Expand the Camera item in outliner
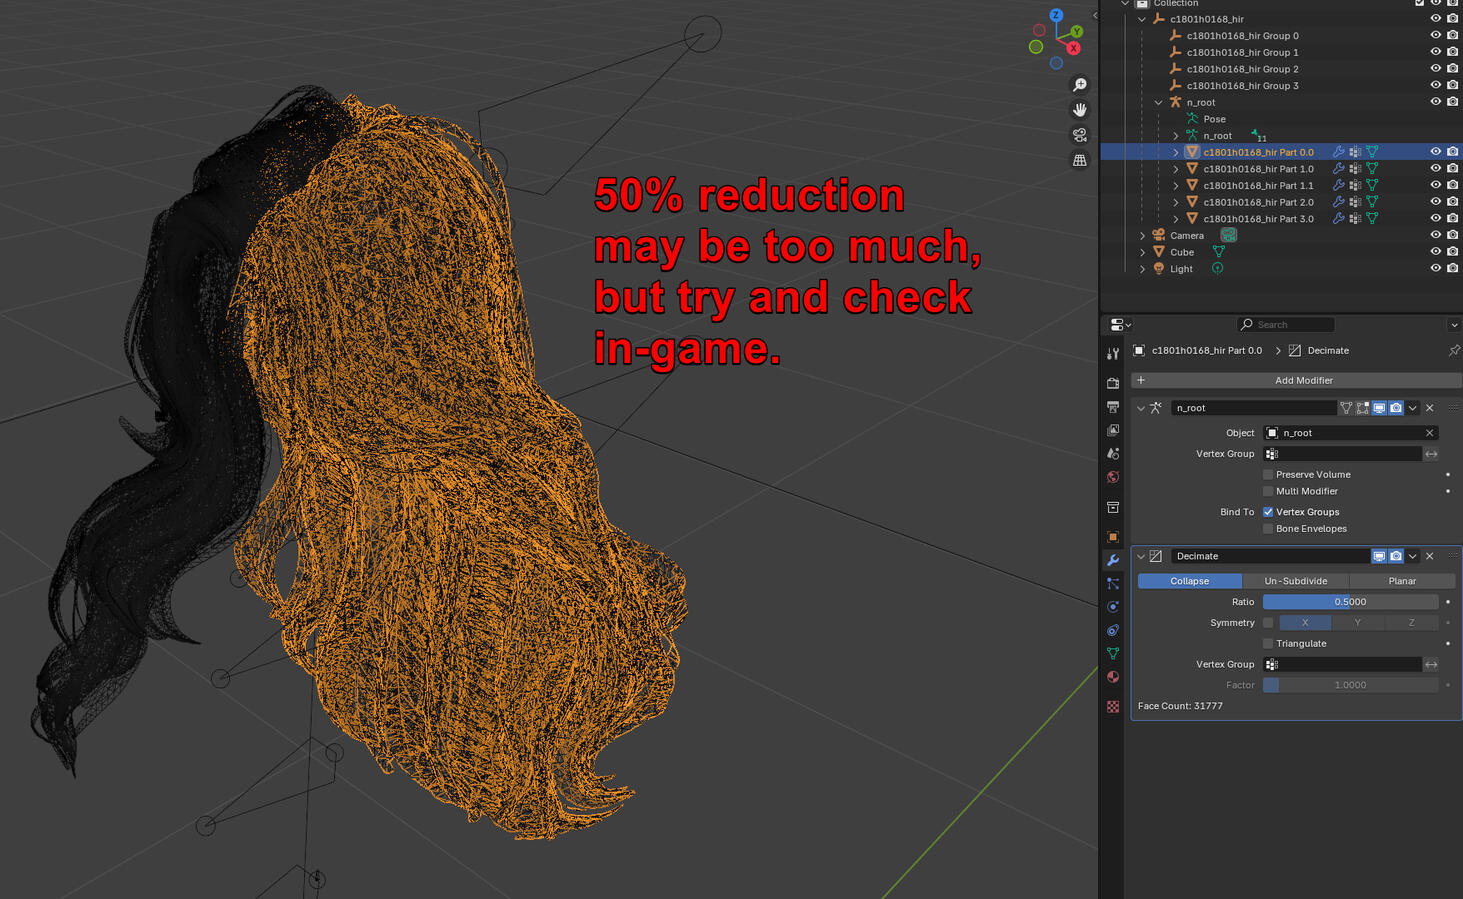1463x899 pixels. click(1143, 236)
